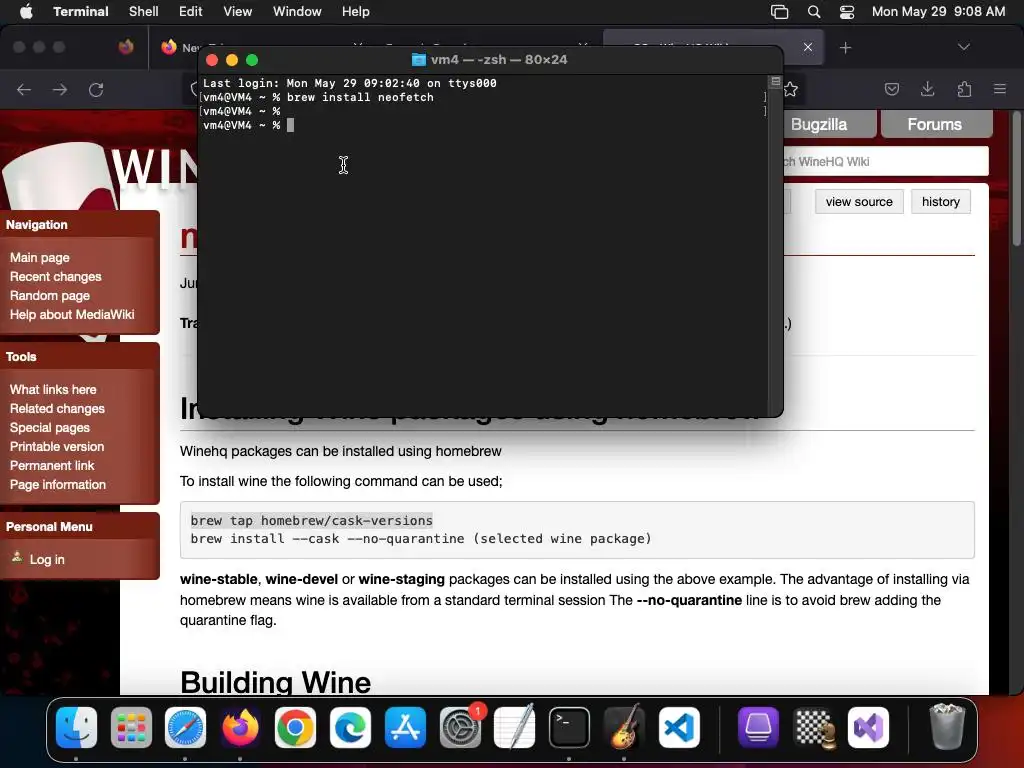Open Finder from the Dock

click(x=76, y=728)
